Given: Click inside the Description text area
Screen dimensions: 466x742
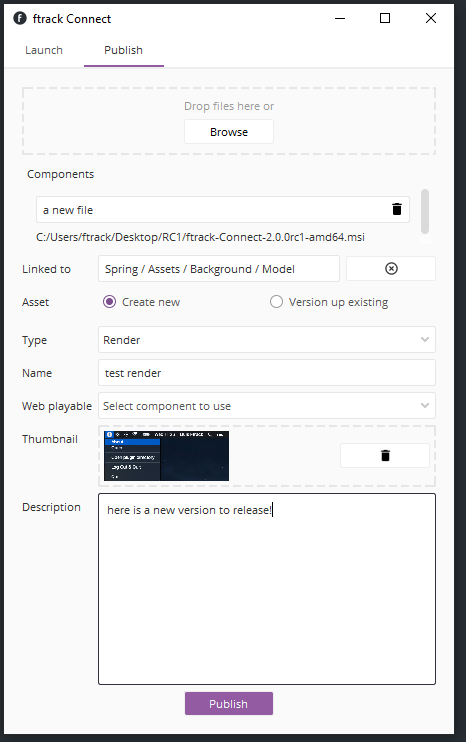Looking at the screenshot, I should pos(267,589).
